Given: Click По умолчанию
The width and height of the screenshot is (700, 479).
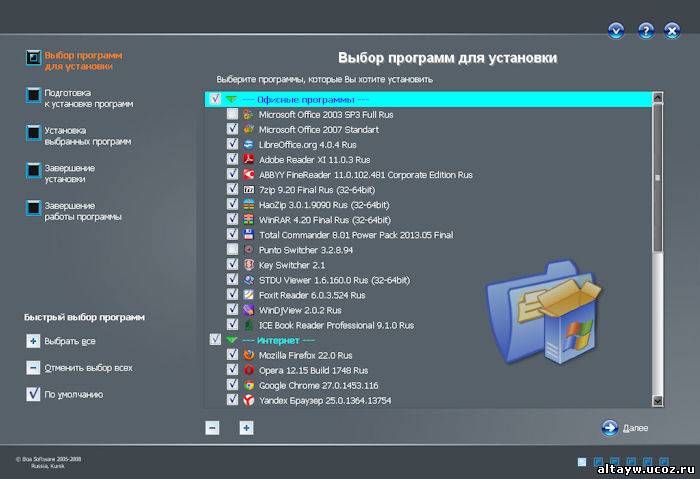Looking at the screenshot, I should (74, 395).
